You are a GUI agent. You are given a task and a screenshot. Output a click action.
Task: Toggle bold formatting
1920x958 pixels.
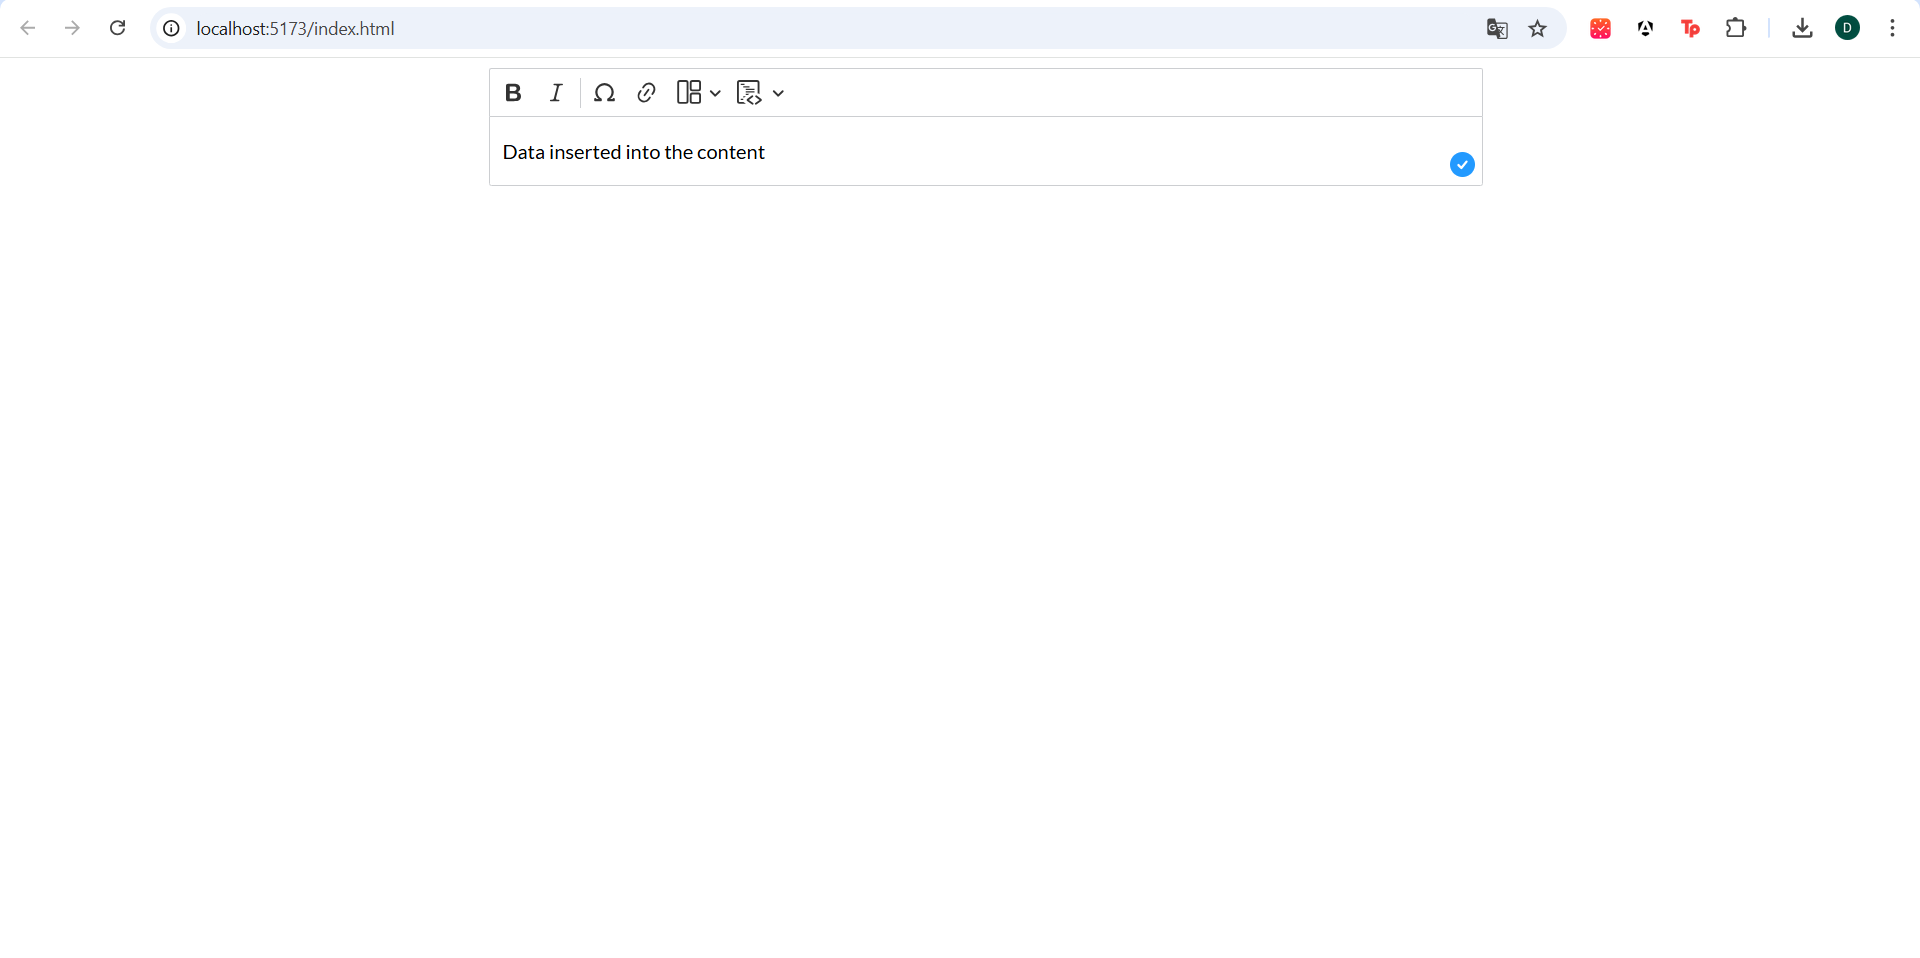(513, 92)
